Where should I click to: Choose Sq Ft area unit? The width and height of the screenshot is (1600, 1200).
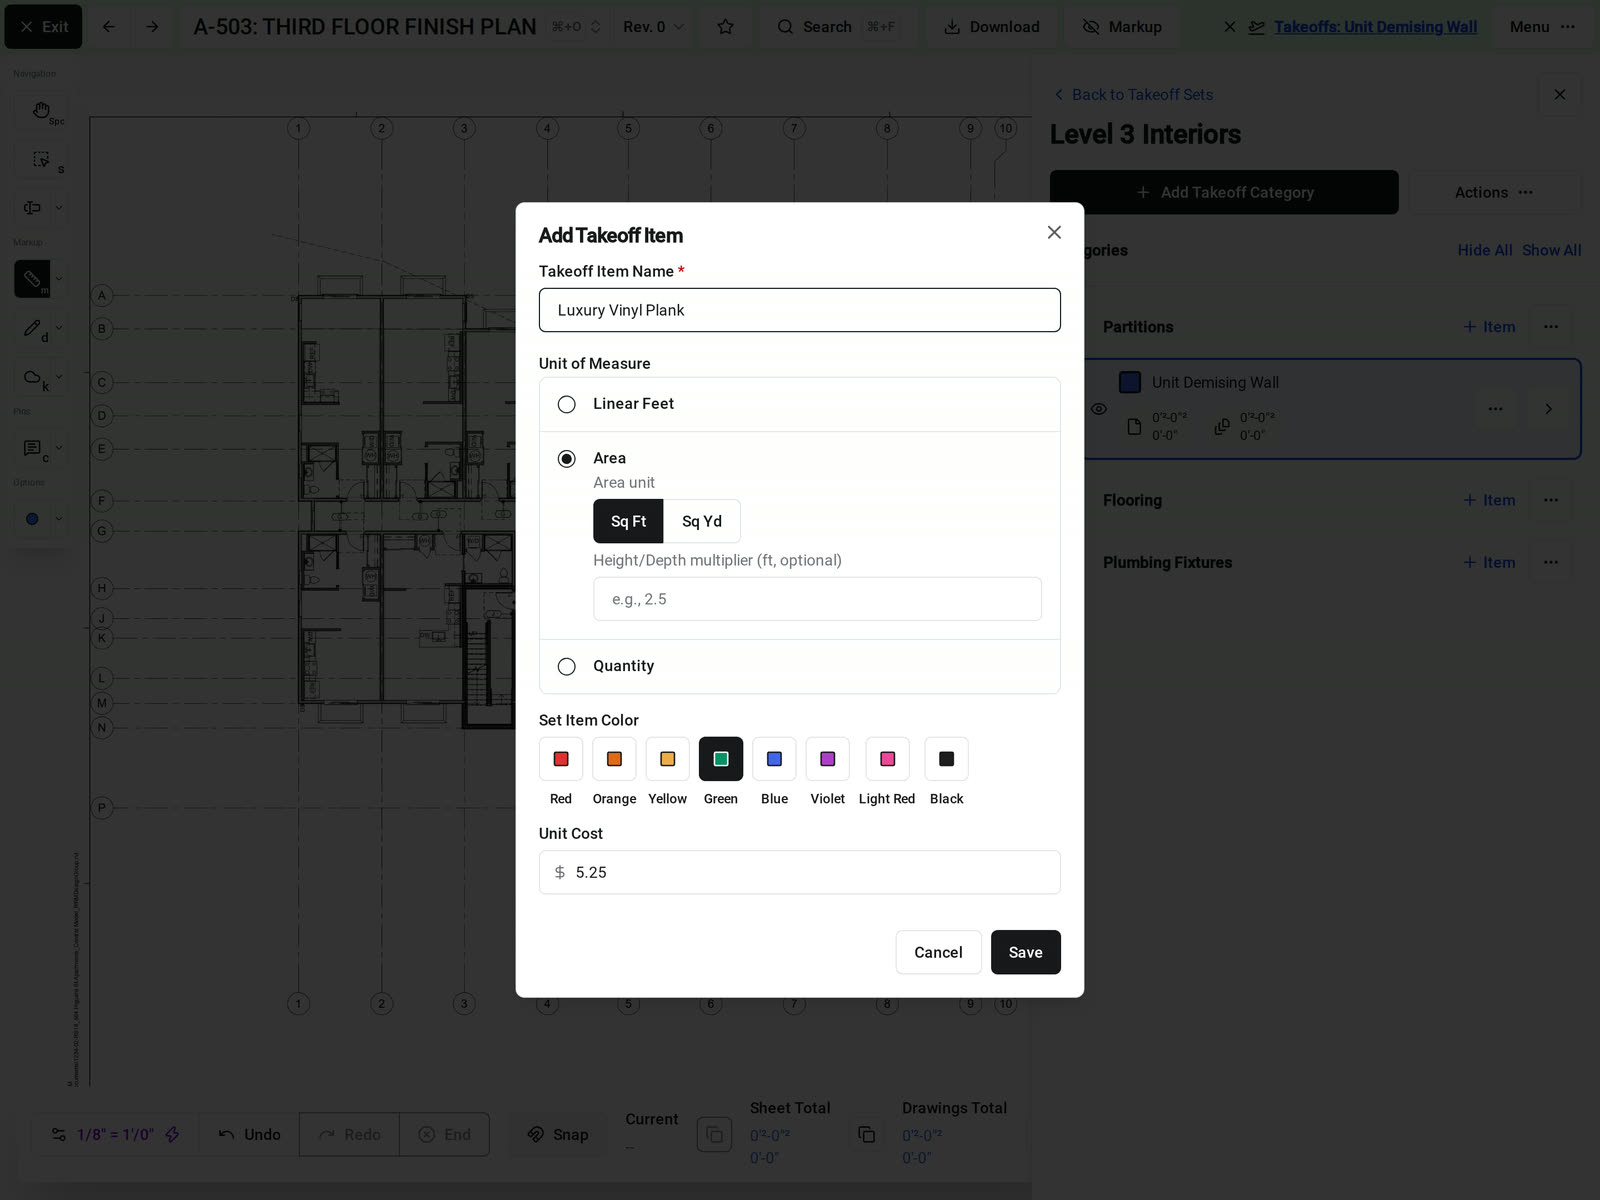pos(628,521)
